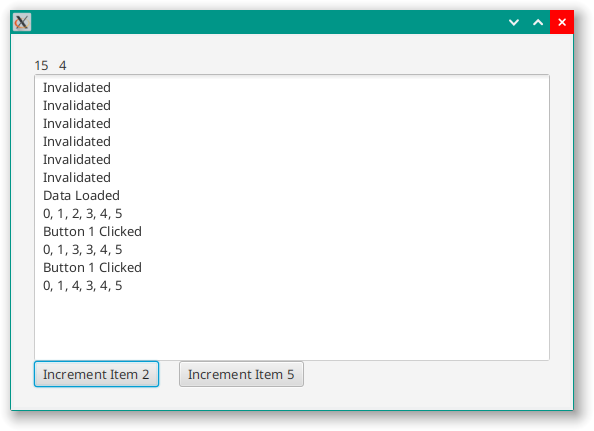Click the Increment Item 2 button
594x431 pixels.
96,374
